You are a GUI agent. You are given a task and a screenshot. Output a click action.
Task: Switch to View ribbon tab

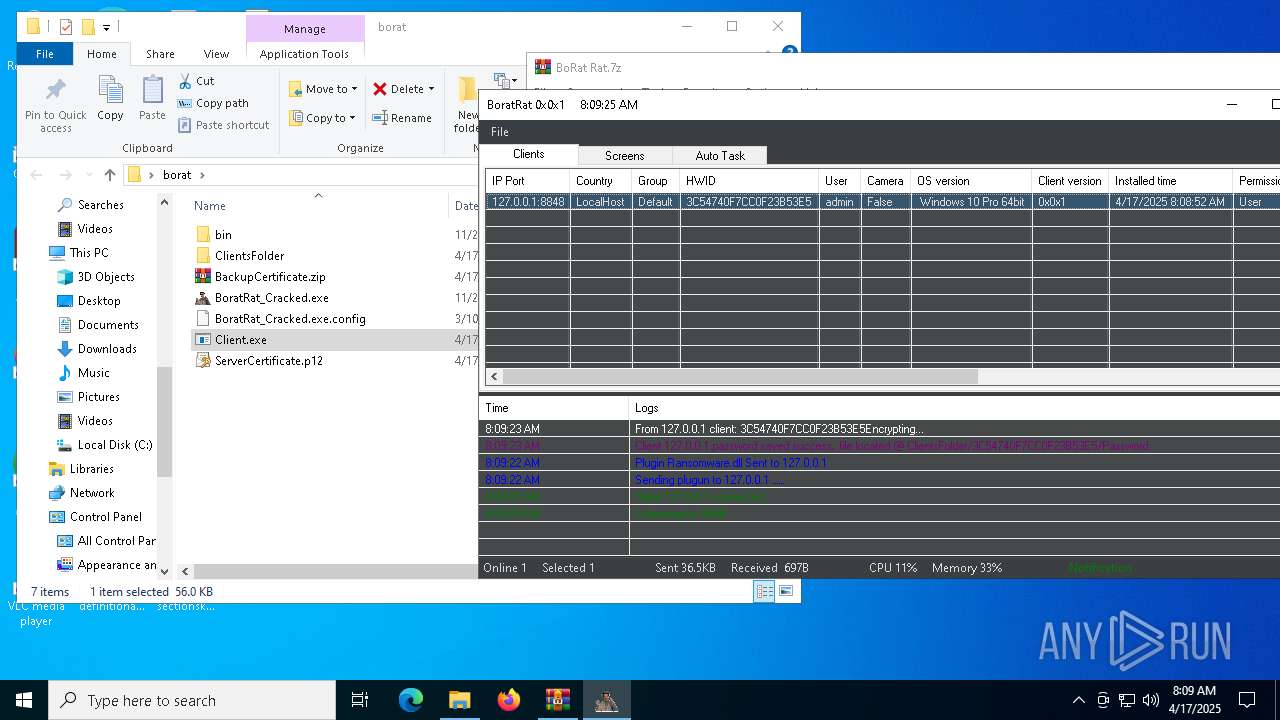[x=216, y=54]
